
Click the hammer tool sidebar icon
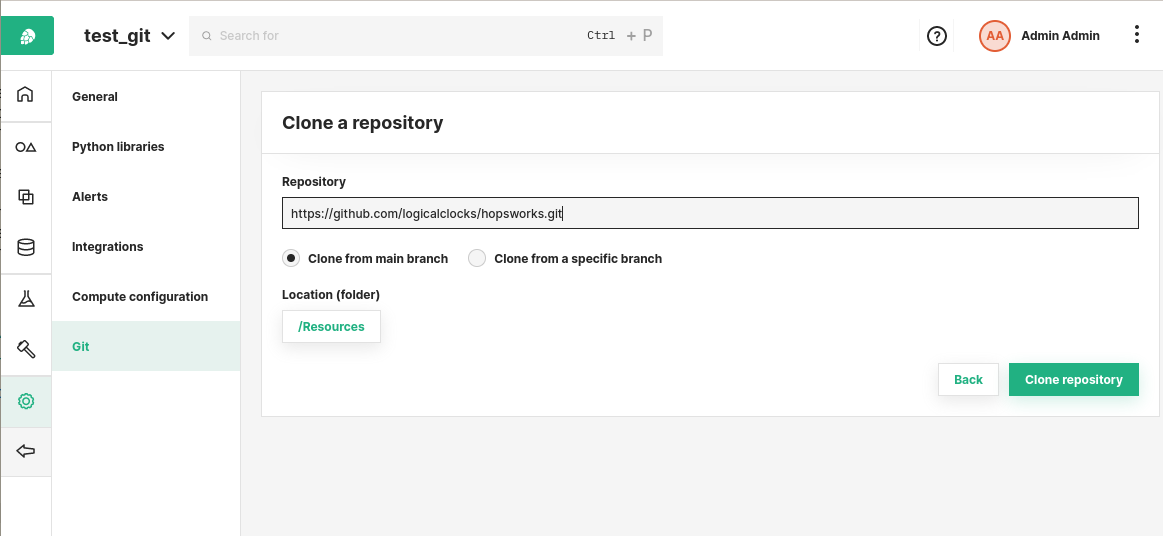click(x=26, y=349)
